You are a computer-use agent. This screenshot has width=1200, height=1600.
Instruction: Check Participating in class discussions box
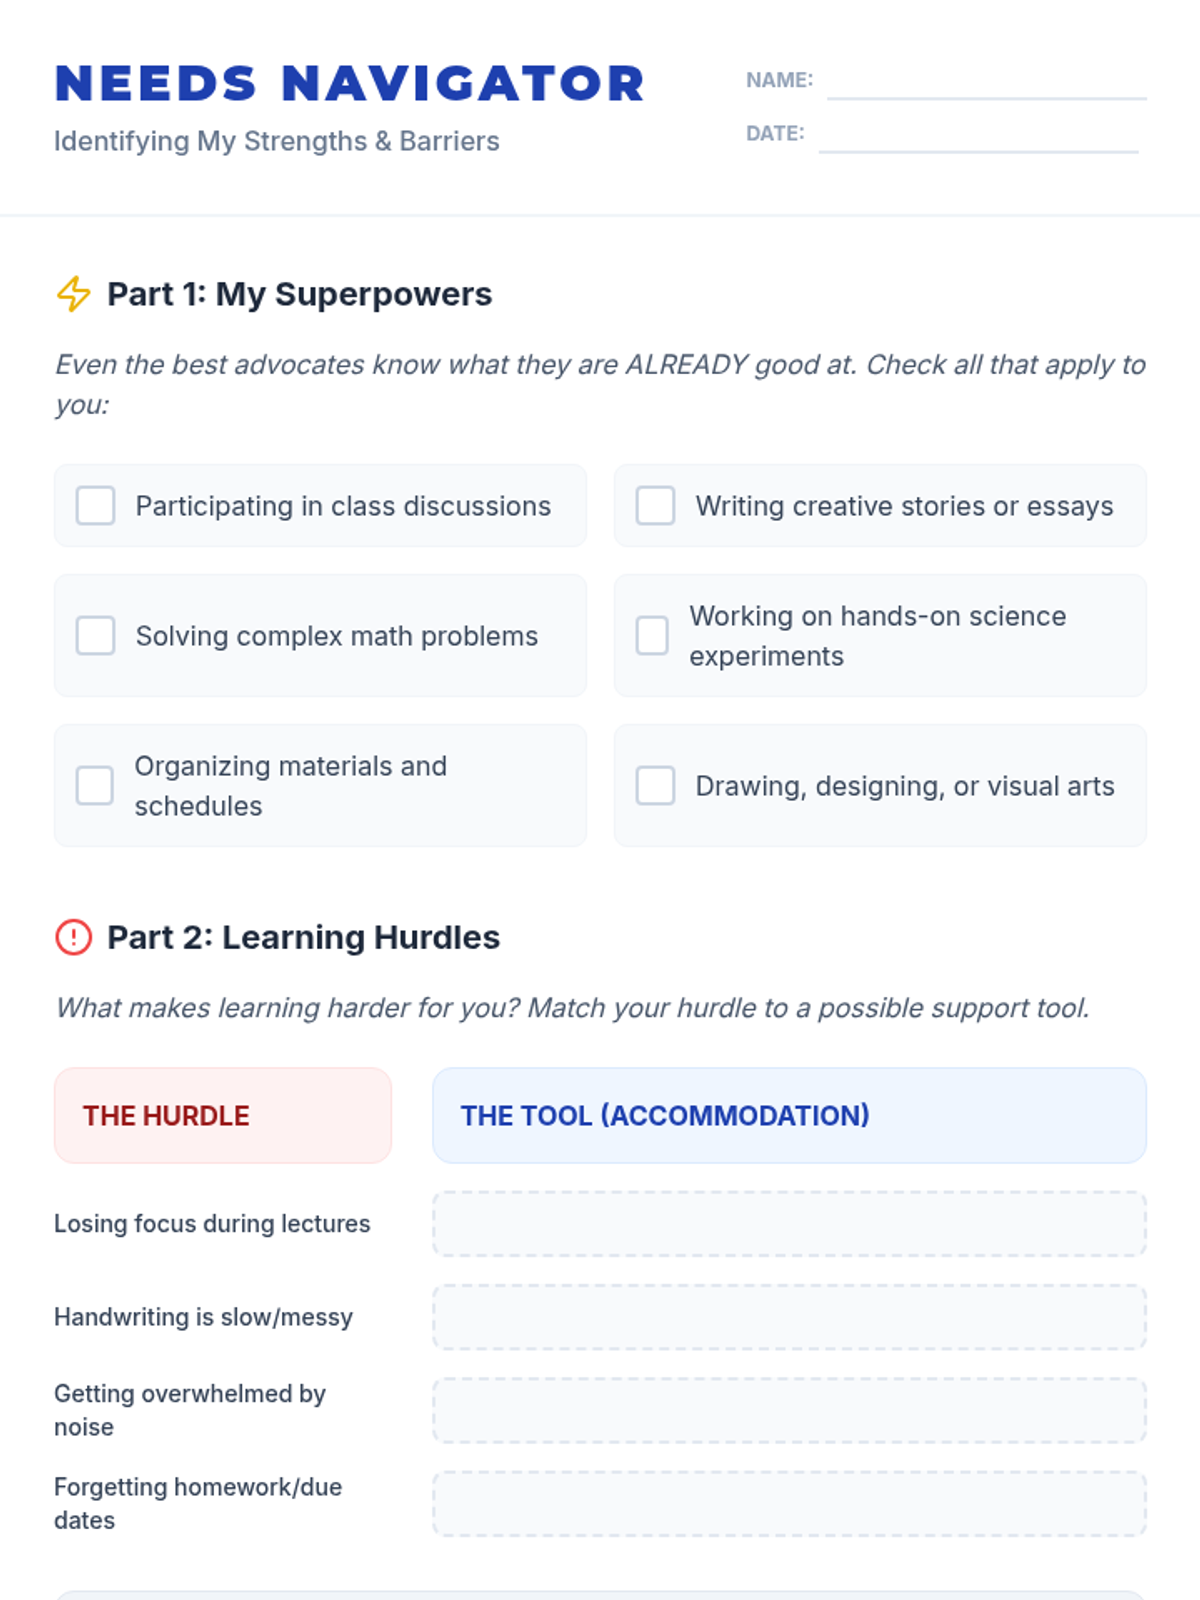coord(96,506)
